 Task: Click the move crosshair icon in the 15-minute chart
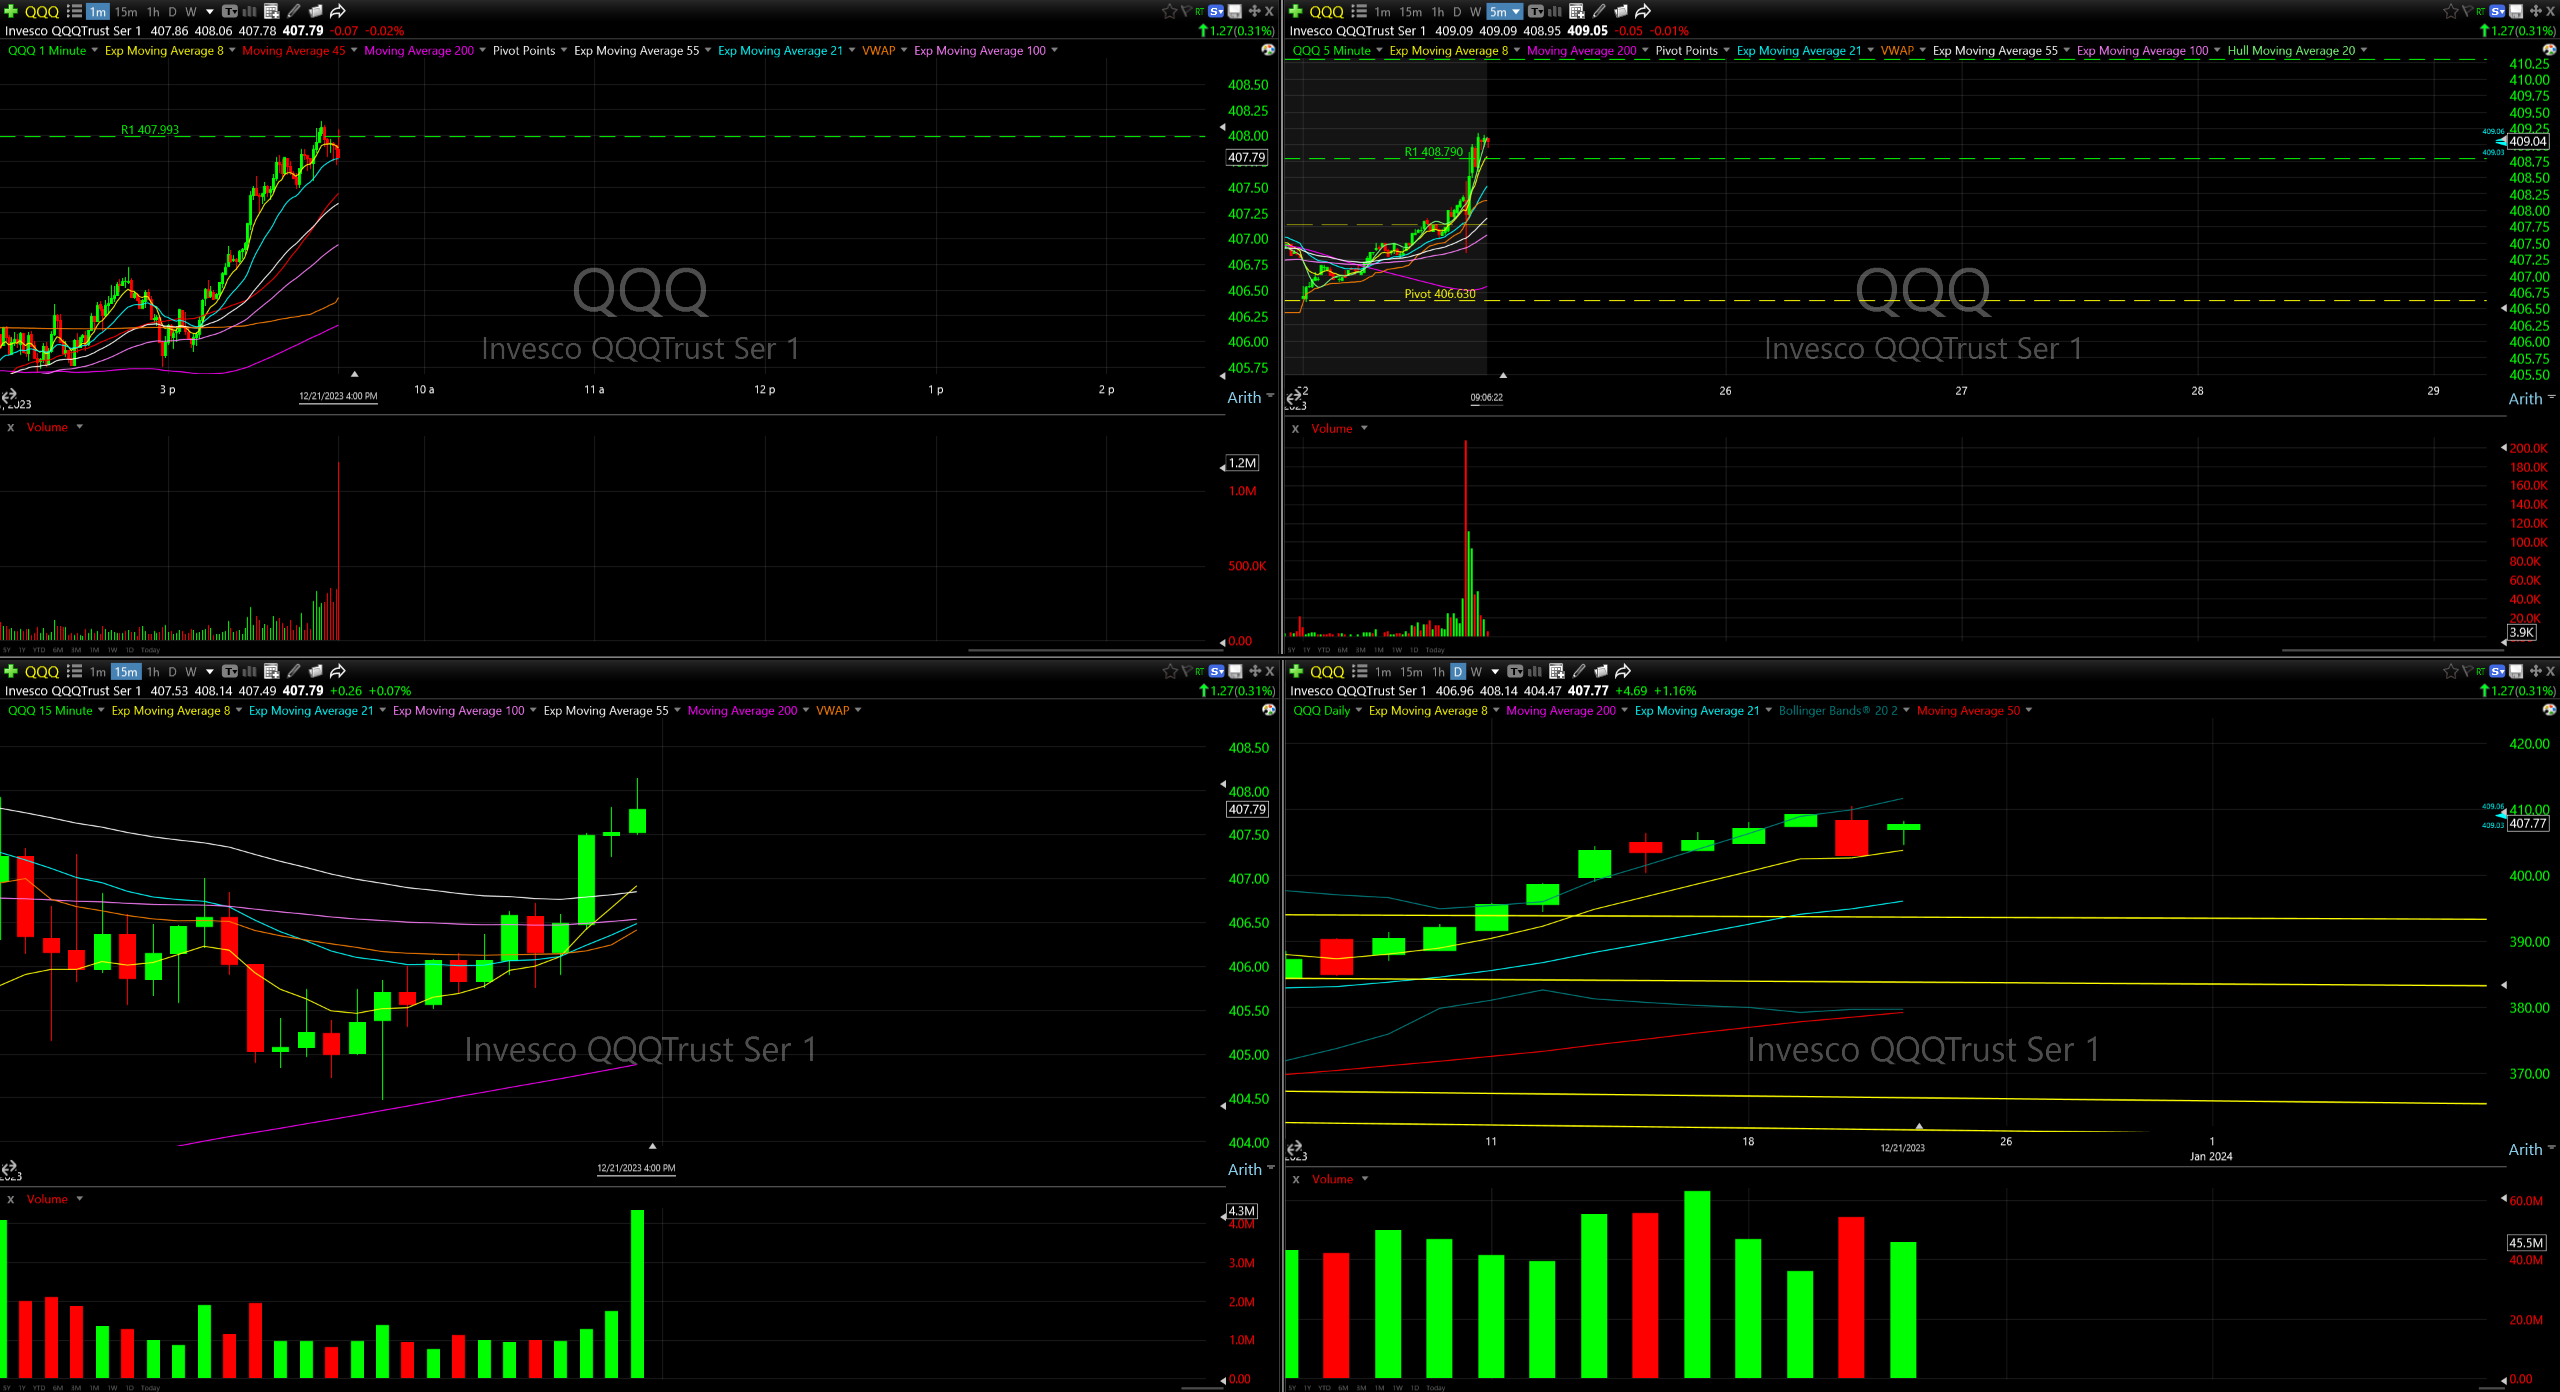coord(1254,671)
